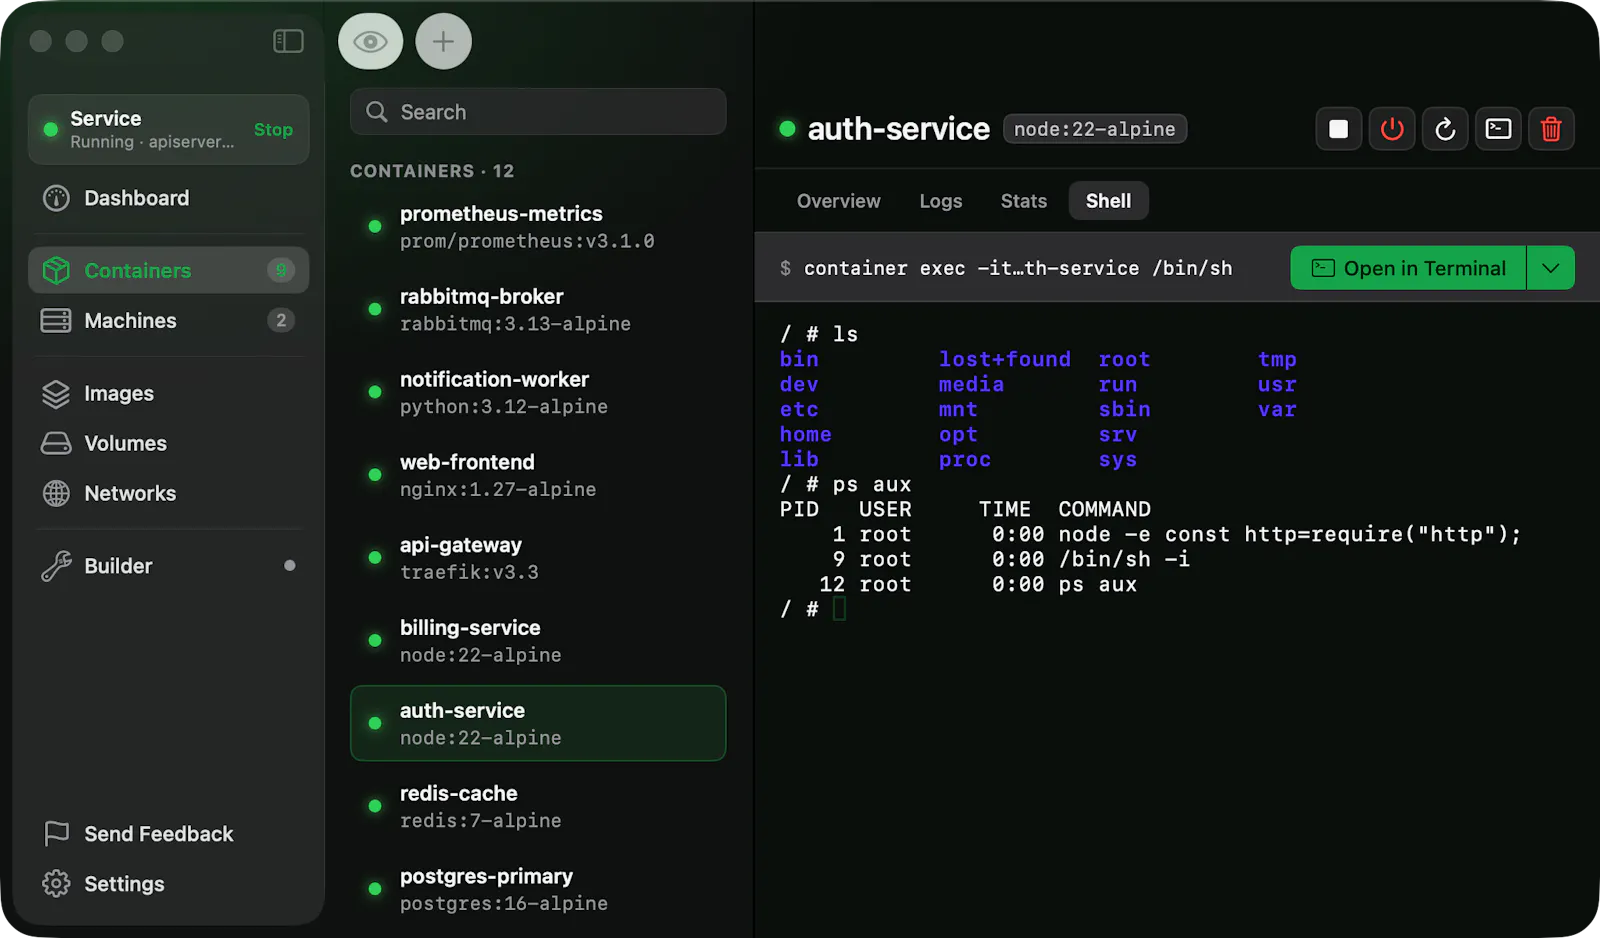Click the search magnifier icon

[377, 112]
